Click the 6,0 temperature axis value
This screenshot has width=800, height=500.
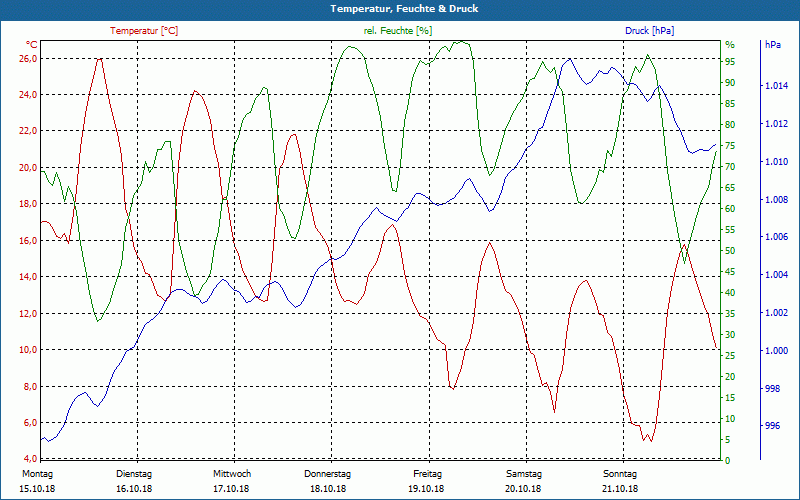click(x=30, y=423)
